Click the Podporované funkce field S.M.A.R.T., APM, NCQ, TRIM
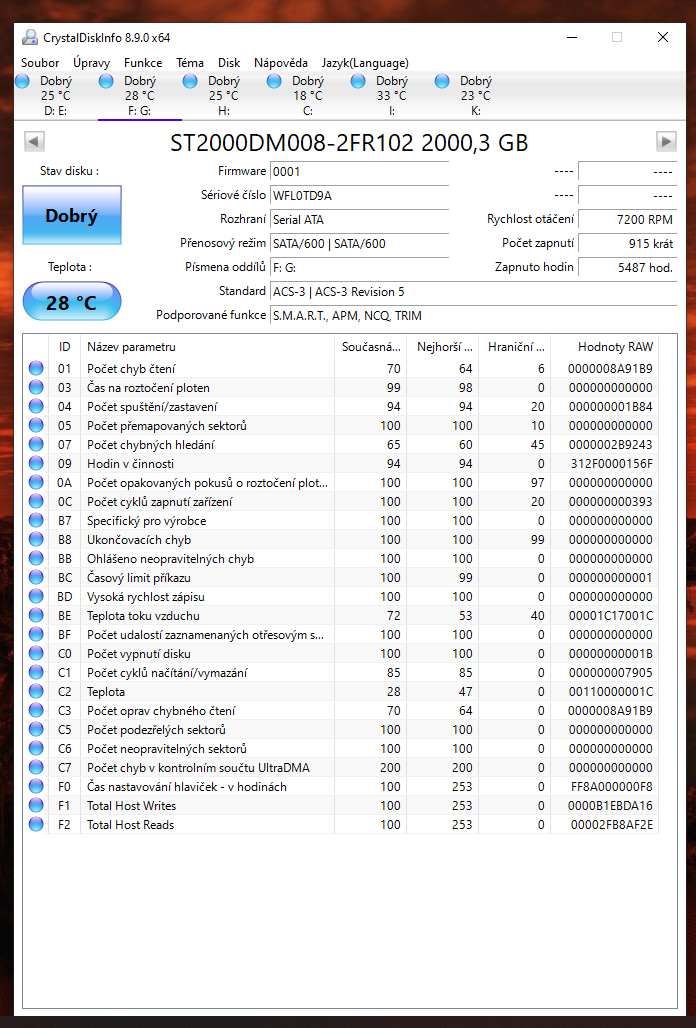Screen dimensions: 696x1028 (x=473, y=315)
